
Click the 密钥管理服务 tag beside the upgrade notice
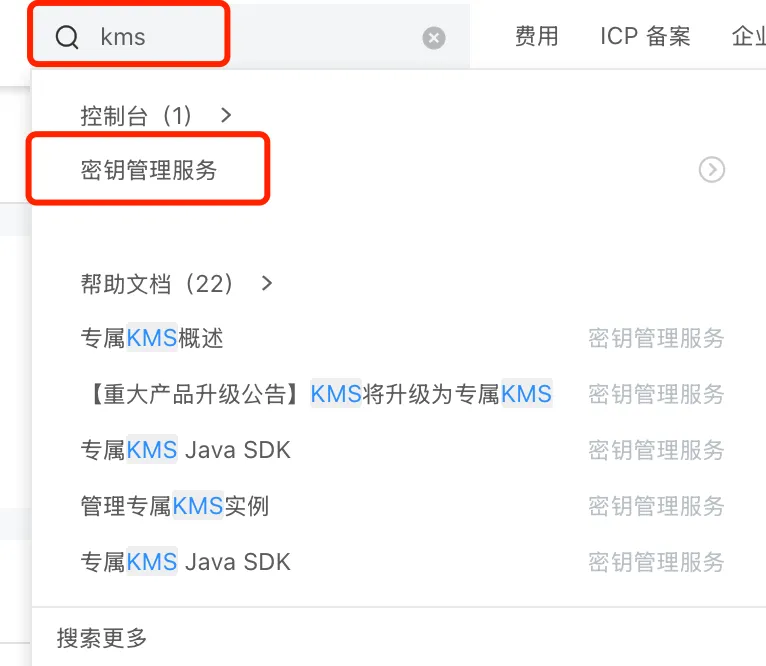click(x=656, y=394)
